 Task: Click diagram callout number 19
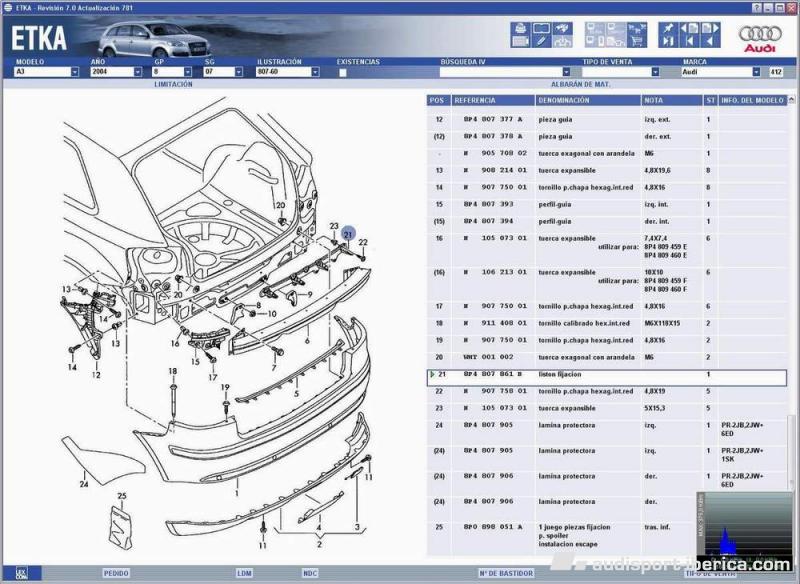click(226, 388)
